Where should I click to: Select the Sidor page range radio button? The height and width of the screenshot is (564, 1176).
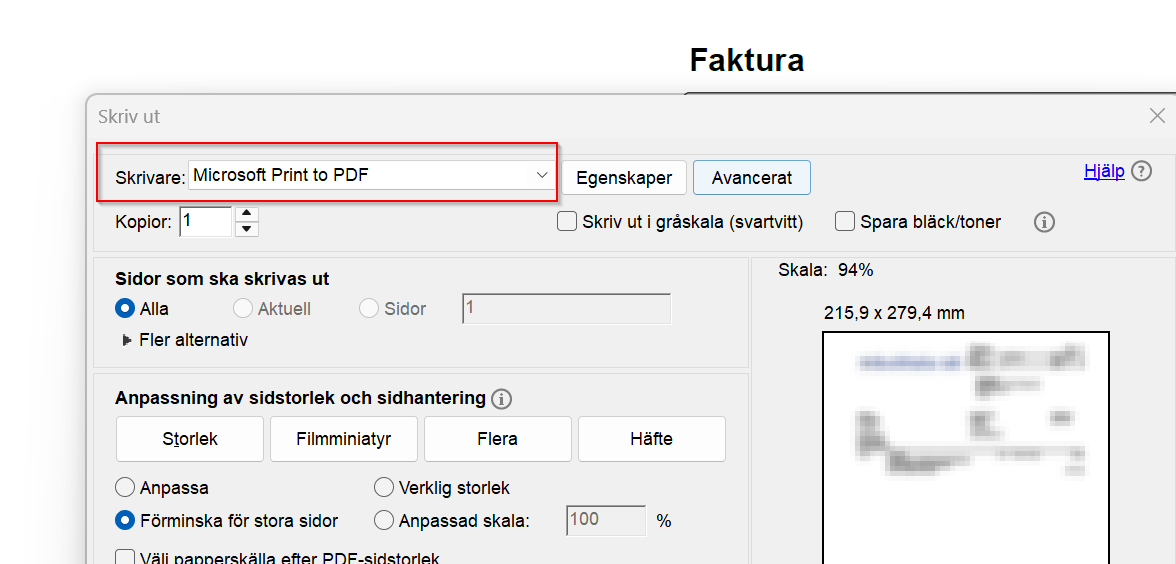[x=369, y=308]
